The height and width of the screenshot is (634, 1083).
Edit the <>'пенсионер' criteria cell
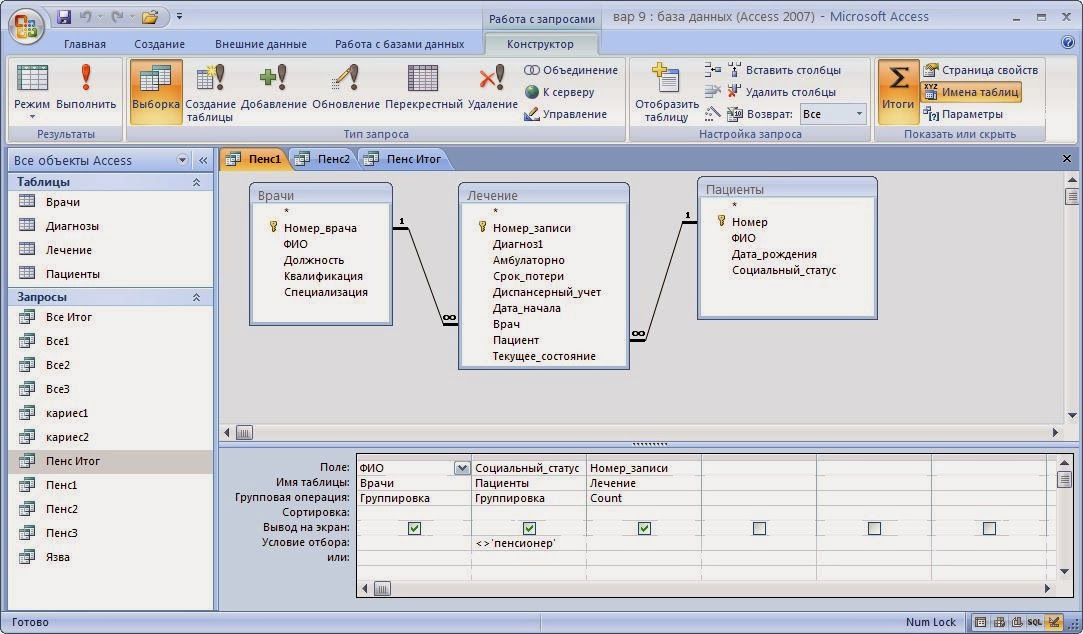529,544
